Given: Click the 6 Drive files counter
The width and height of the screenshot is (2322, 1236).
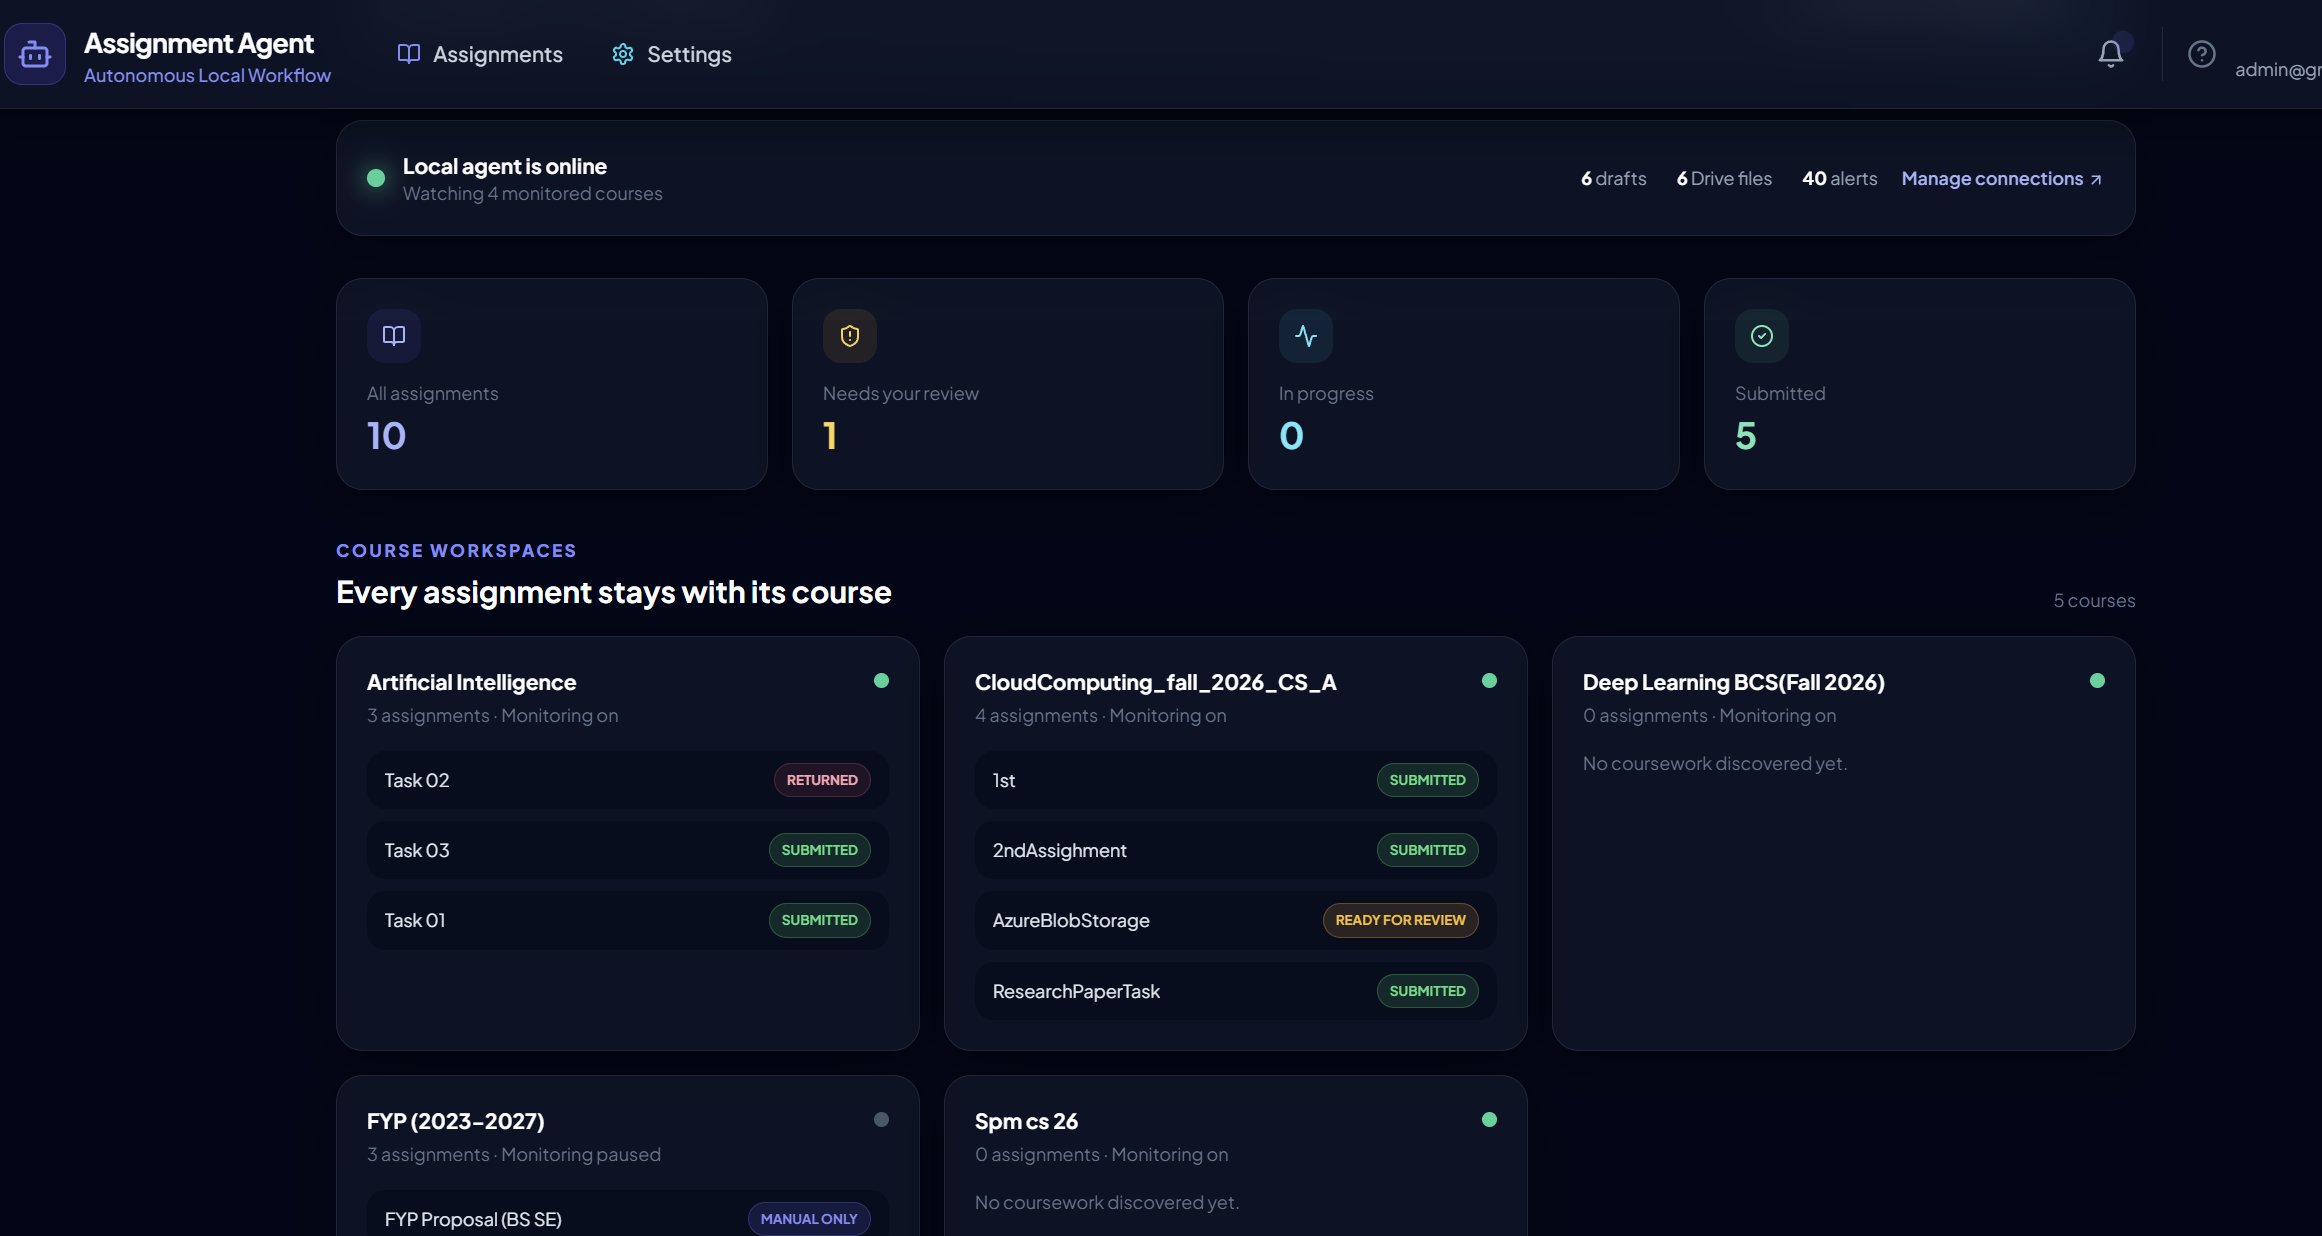Looking at the screenshot, I should (x=1724, y=178).
